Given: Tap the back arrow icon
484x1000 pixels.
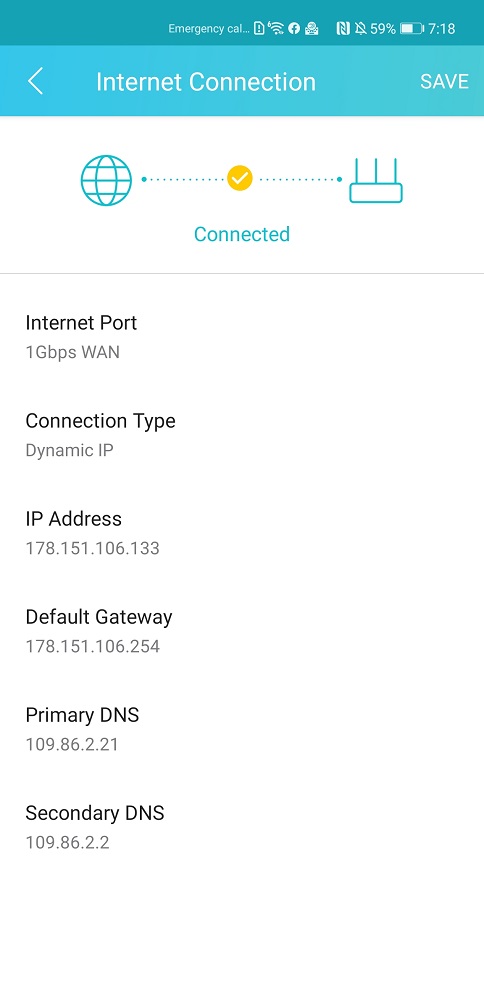Looking at the screenshot, I should pyautogui.click(x=35, y=82).
